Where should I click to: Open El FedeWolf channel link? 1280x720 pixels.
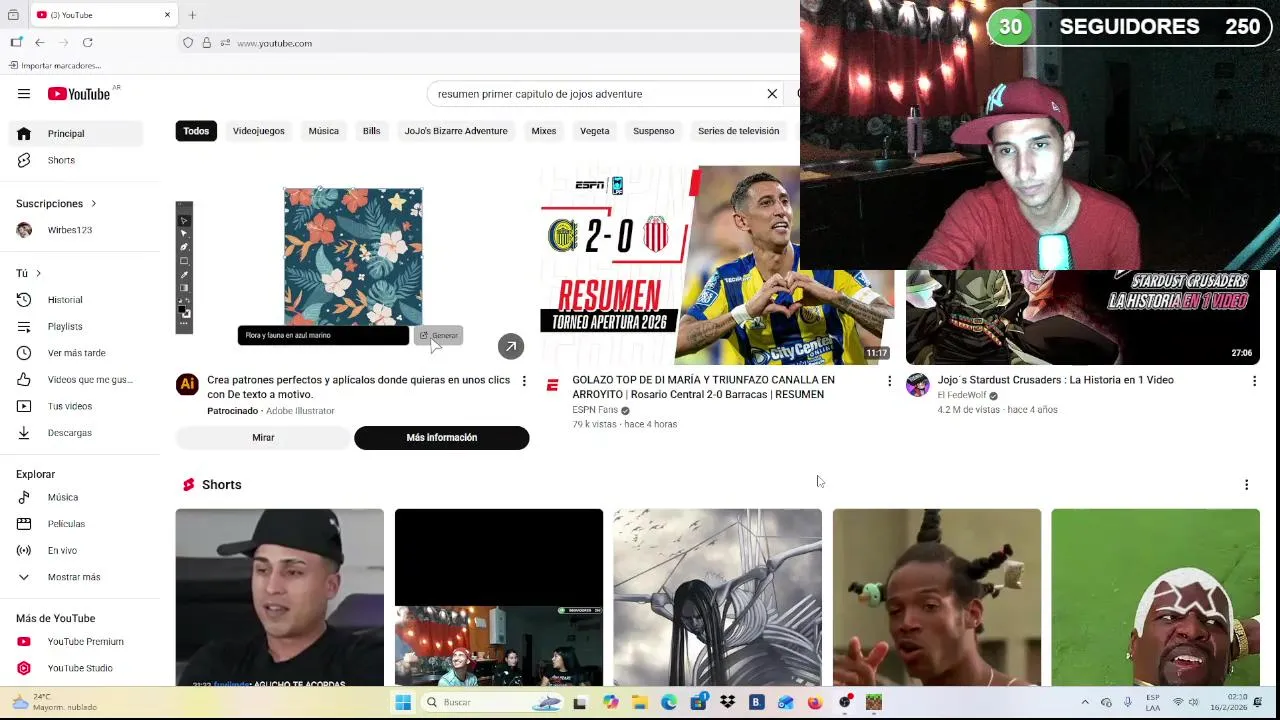pyautogui.click(x=962, y=395)
